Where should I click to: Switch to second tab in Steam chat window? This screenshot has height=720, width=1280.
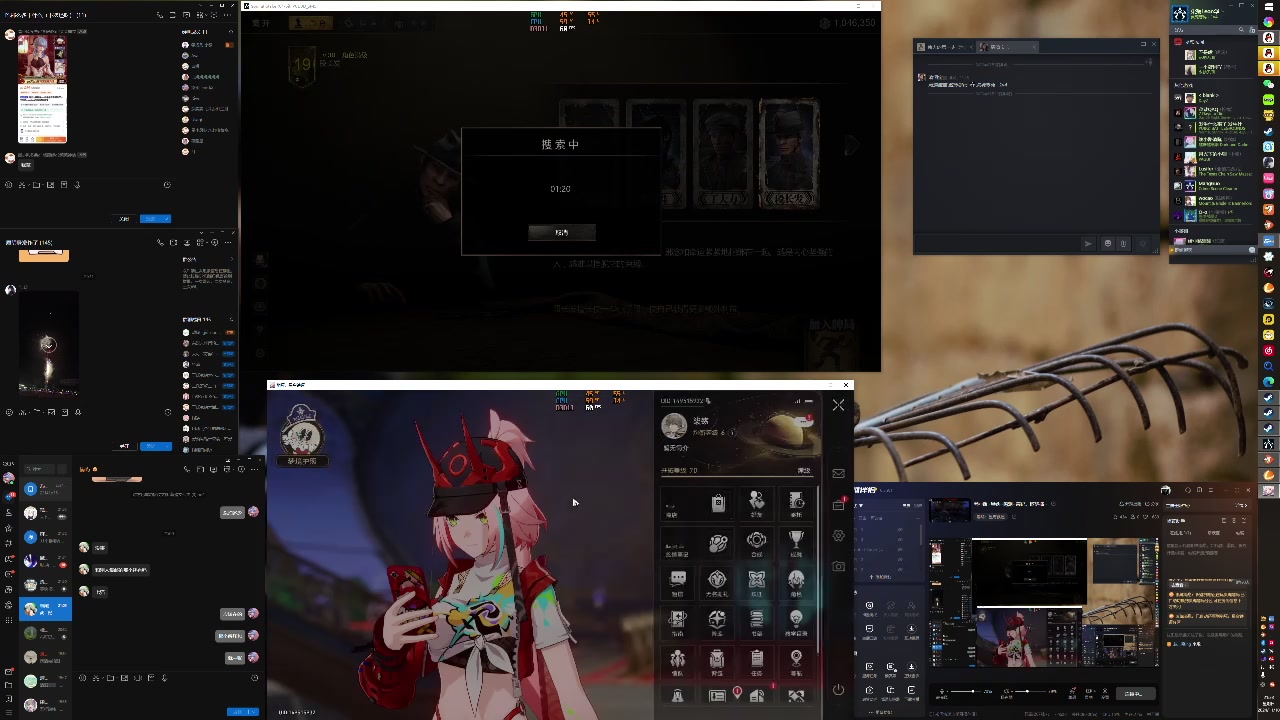(1008, 47)
